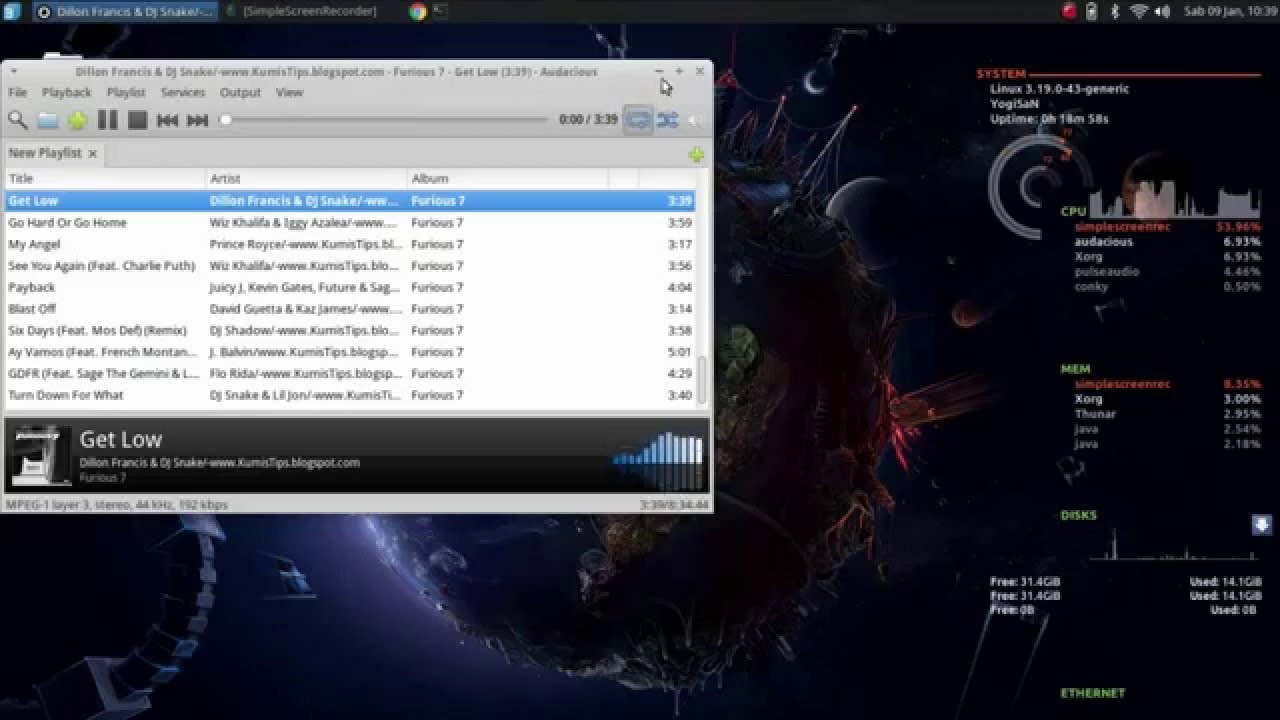Click the battery indicator icon

(x=1092, y=11)
